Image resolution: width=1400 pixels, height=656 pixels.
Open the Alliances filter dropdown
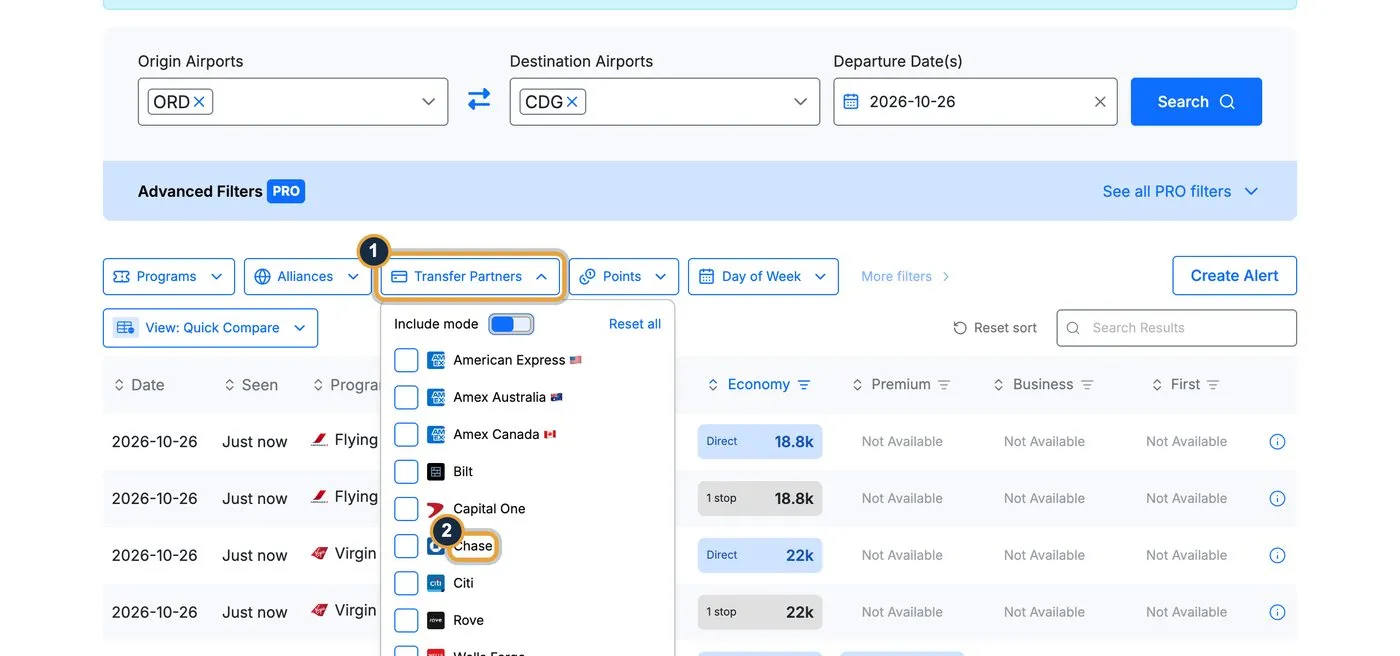point(307,277)
